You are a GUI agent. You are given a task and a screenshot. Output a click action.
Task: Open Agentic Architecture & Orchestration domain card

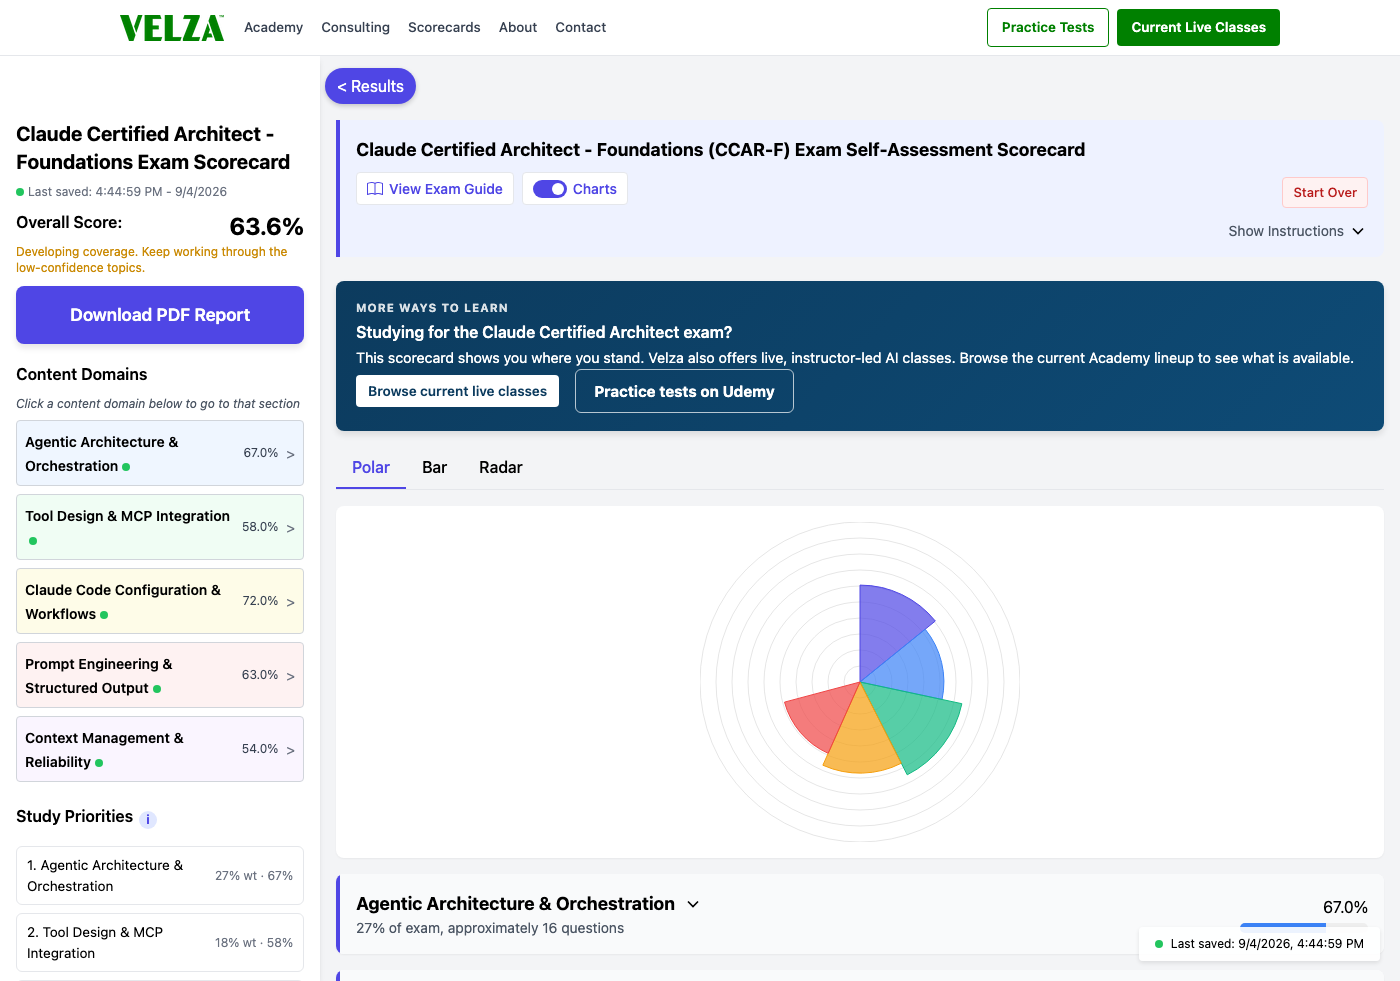(160, 453)
